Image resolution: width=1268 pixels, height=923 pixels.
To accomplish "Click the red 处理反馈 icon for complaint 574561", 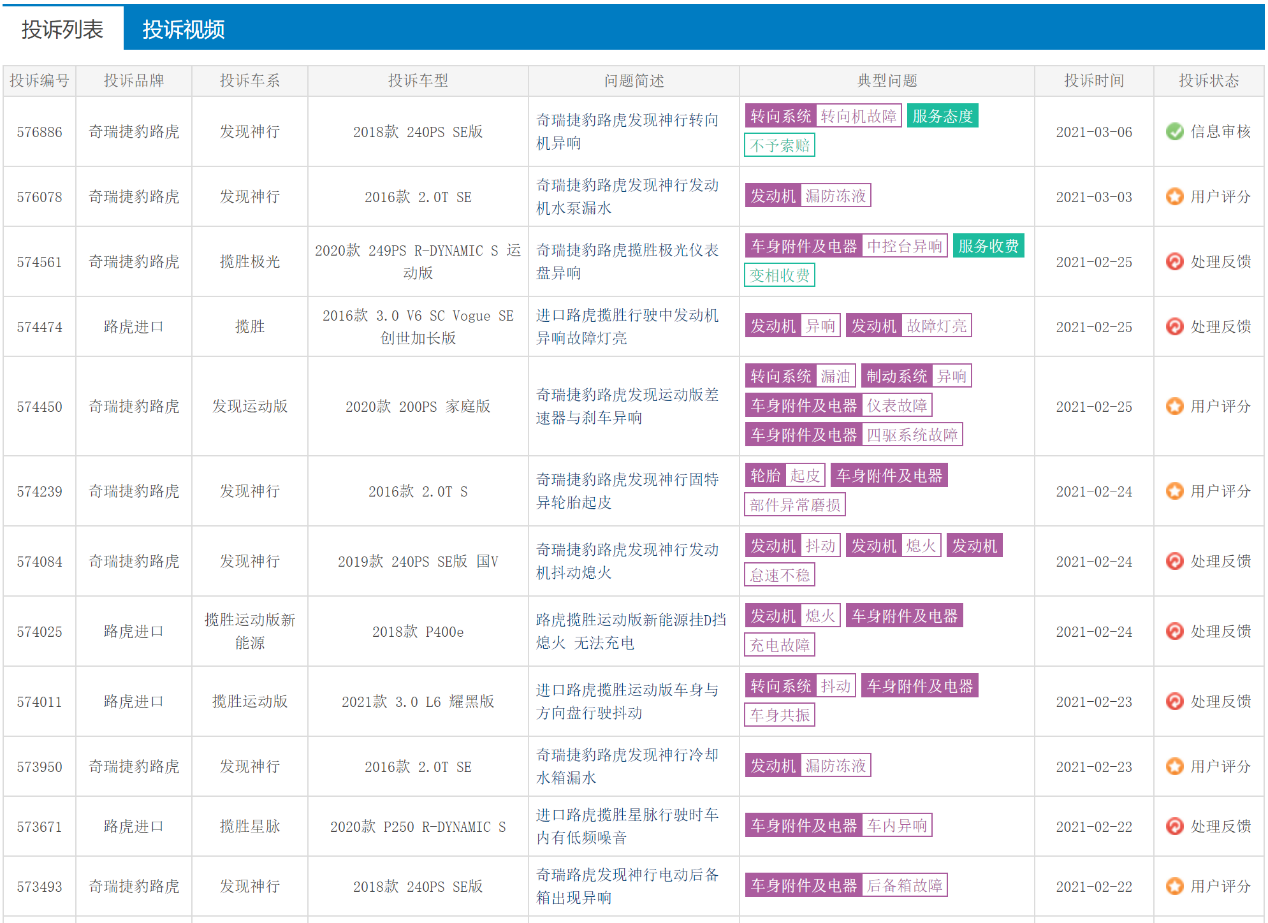I will coord(1175,261).
